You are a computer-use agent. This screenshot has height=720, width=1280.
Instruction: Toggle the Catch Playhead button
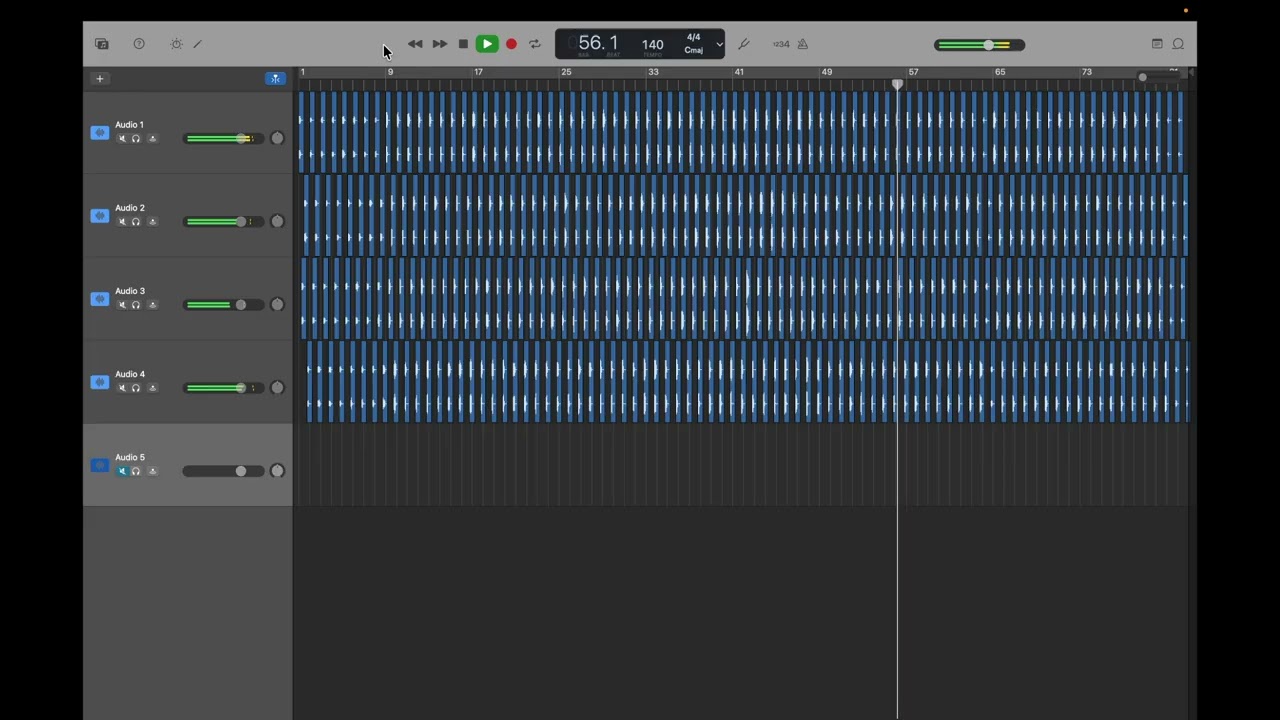tap(275, 79)
